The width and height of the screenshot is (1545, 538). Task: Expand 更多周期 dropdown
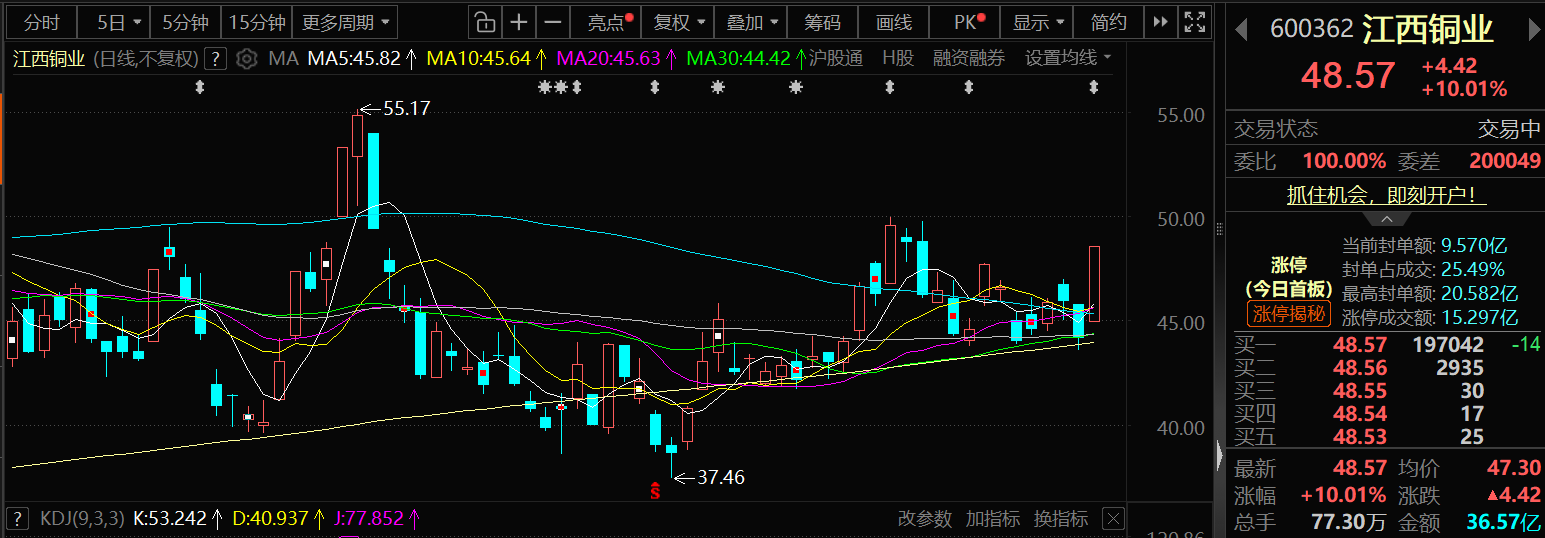point(345,22)
